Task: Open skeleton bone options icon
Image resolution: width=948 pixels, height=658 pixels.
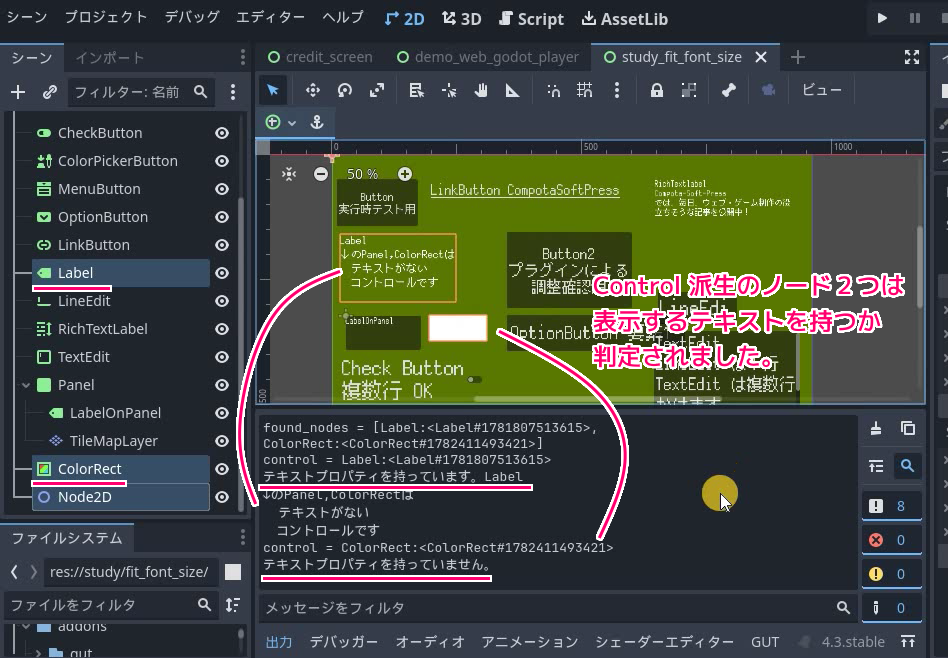Action: pyautogui.click(x=729, y=91)
